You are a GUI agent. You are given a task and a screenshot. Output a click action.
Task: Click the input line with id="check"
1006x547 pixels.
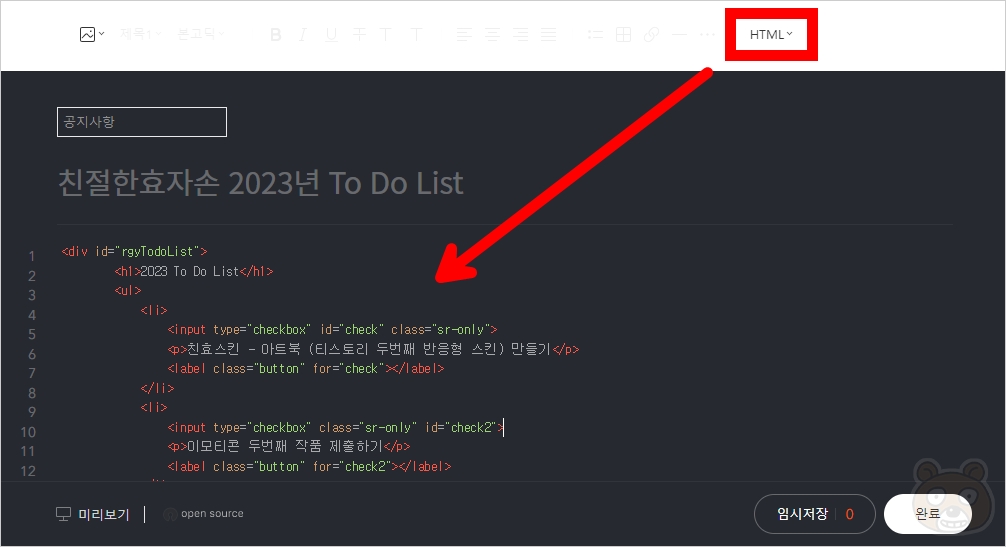click(332, 330)
